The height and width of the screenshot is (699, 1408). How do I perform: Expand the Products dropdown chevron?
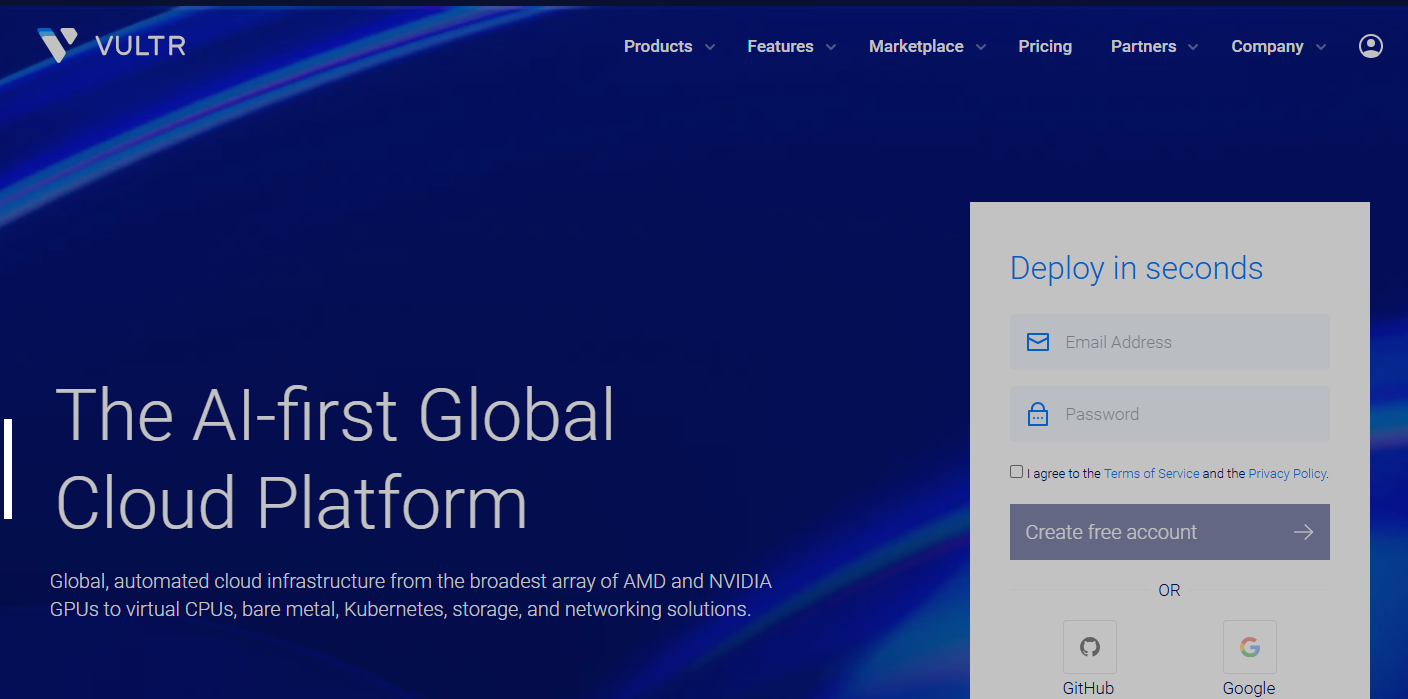pos(710,47)
